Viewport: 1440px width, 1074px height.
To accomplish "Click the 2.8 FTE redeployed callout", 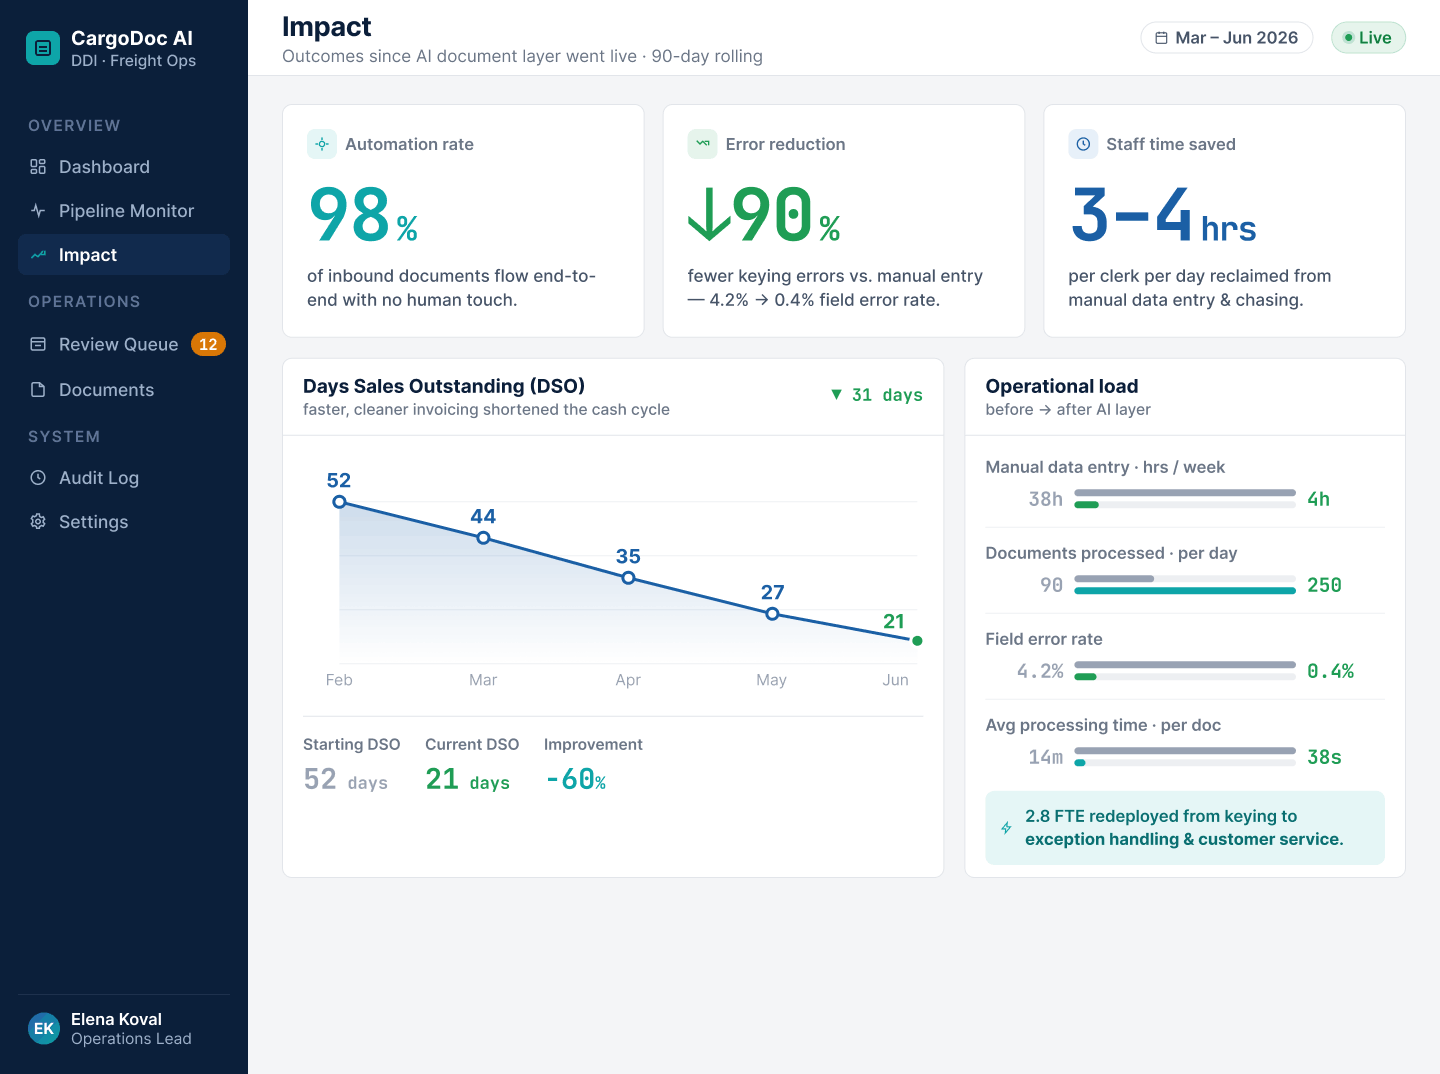I will [1185, 828].
